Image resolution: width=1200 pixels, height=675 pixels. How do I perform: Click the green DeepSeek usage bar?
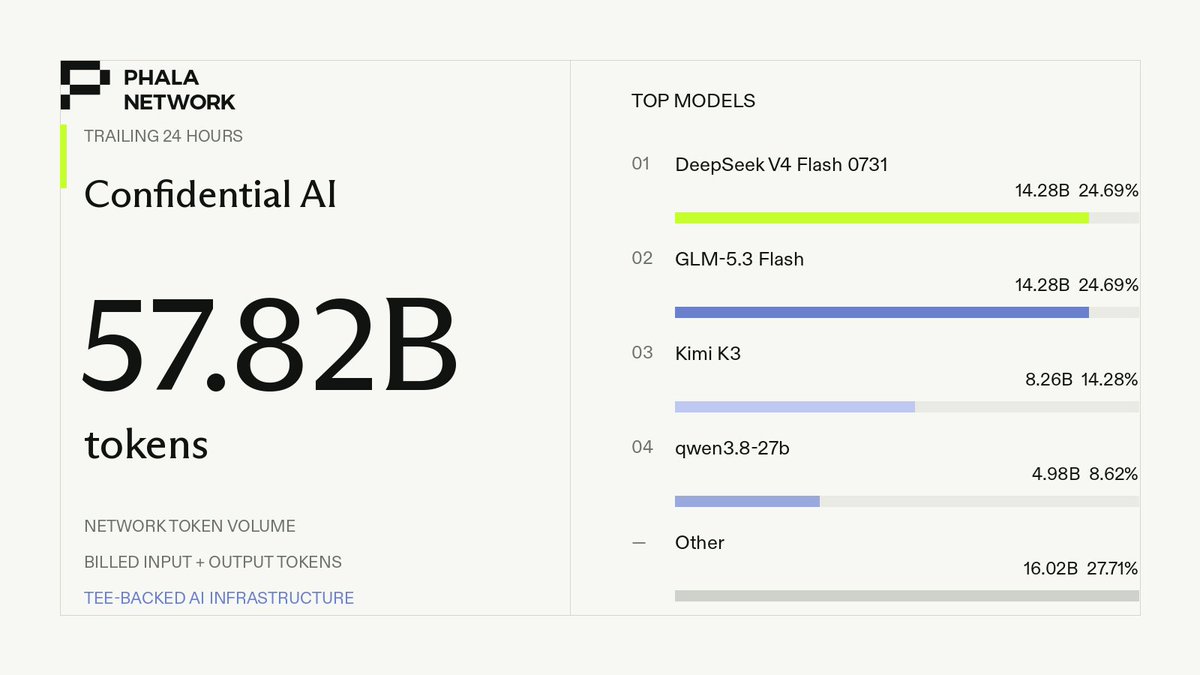882,217
